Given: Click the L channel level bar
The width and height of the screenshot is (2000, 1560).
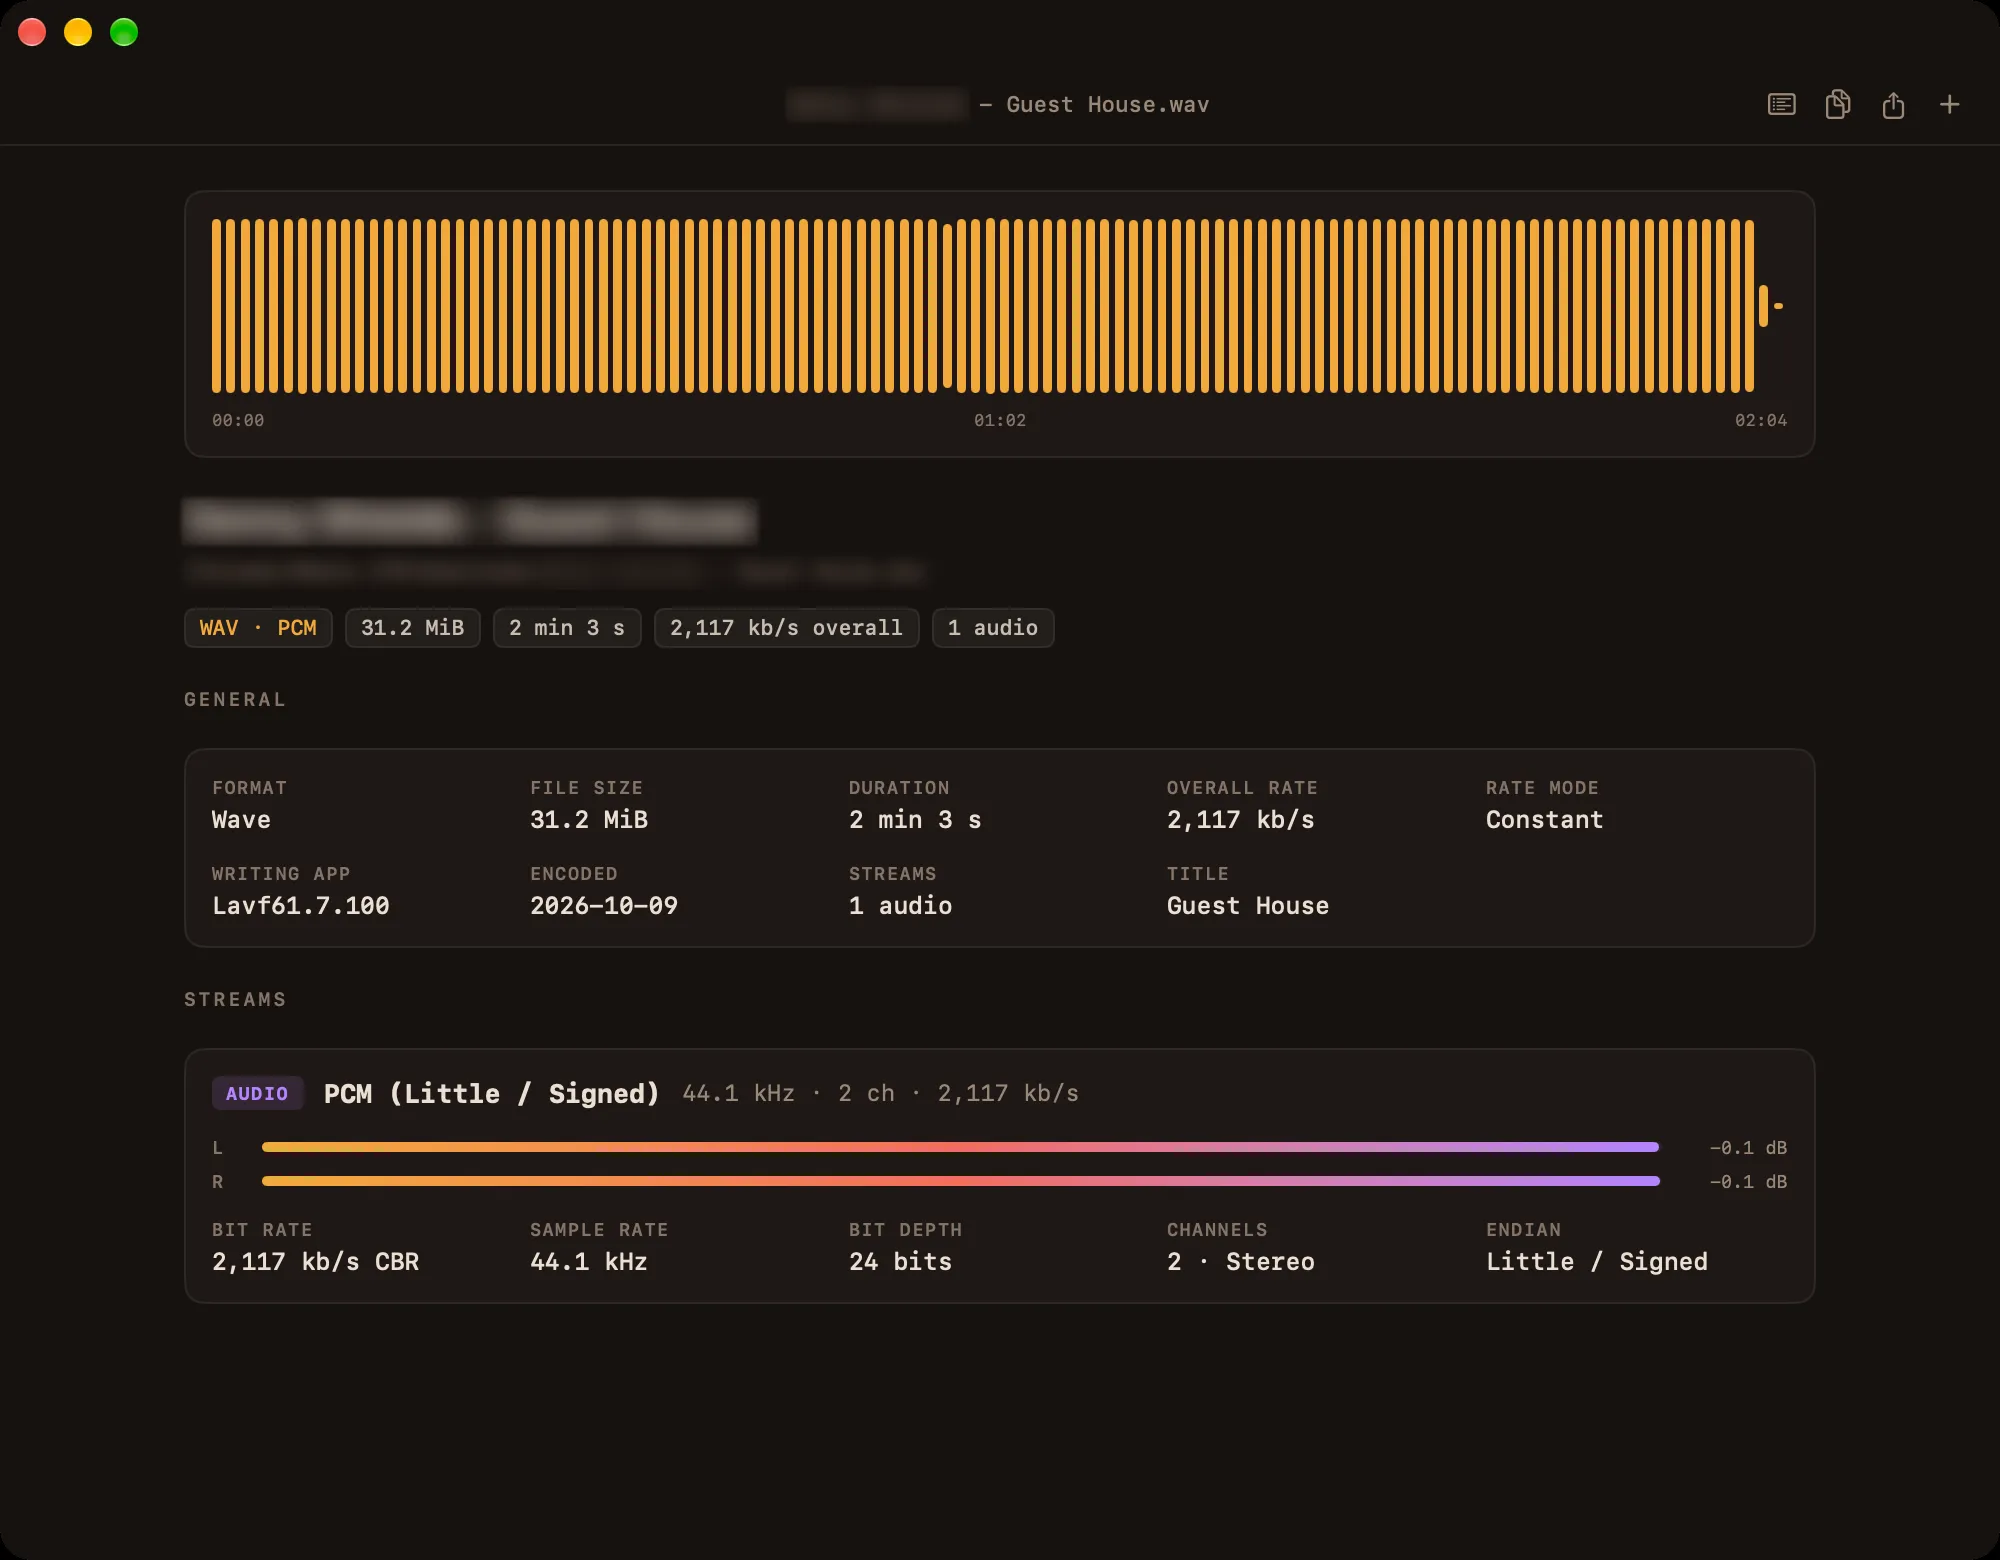Looking at the screenshot, I should click(961, 1148).
